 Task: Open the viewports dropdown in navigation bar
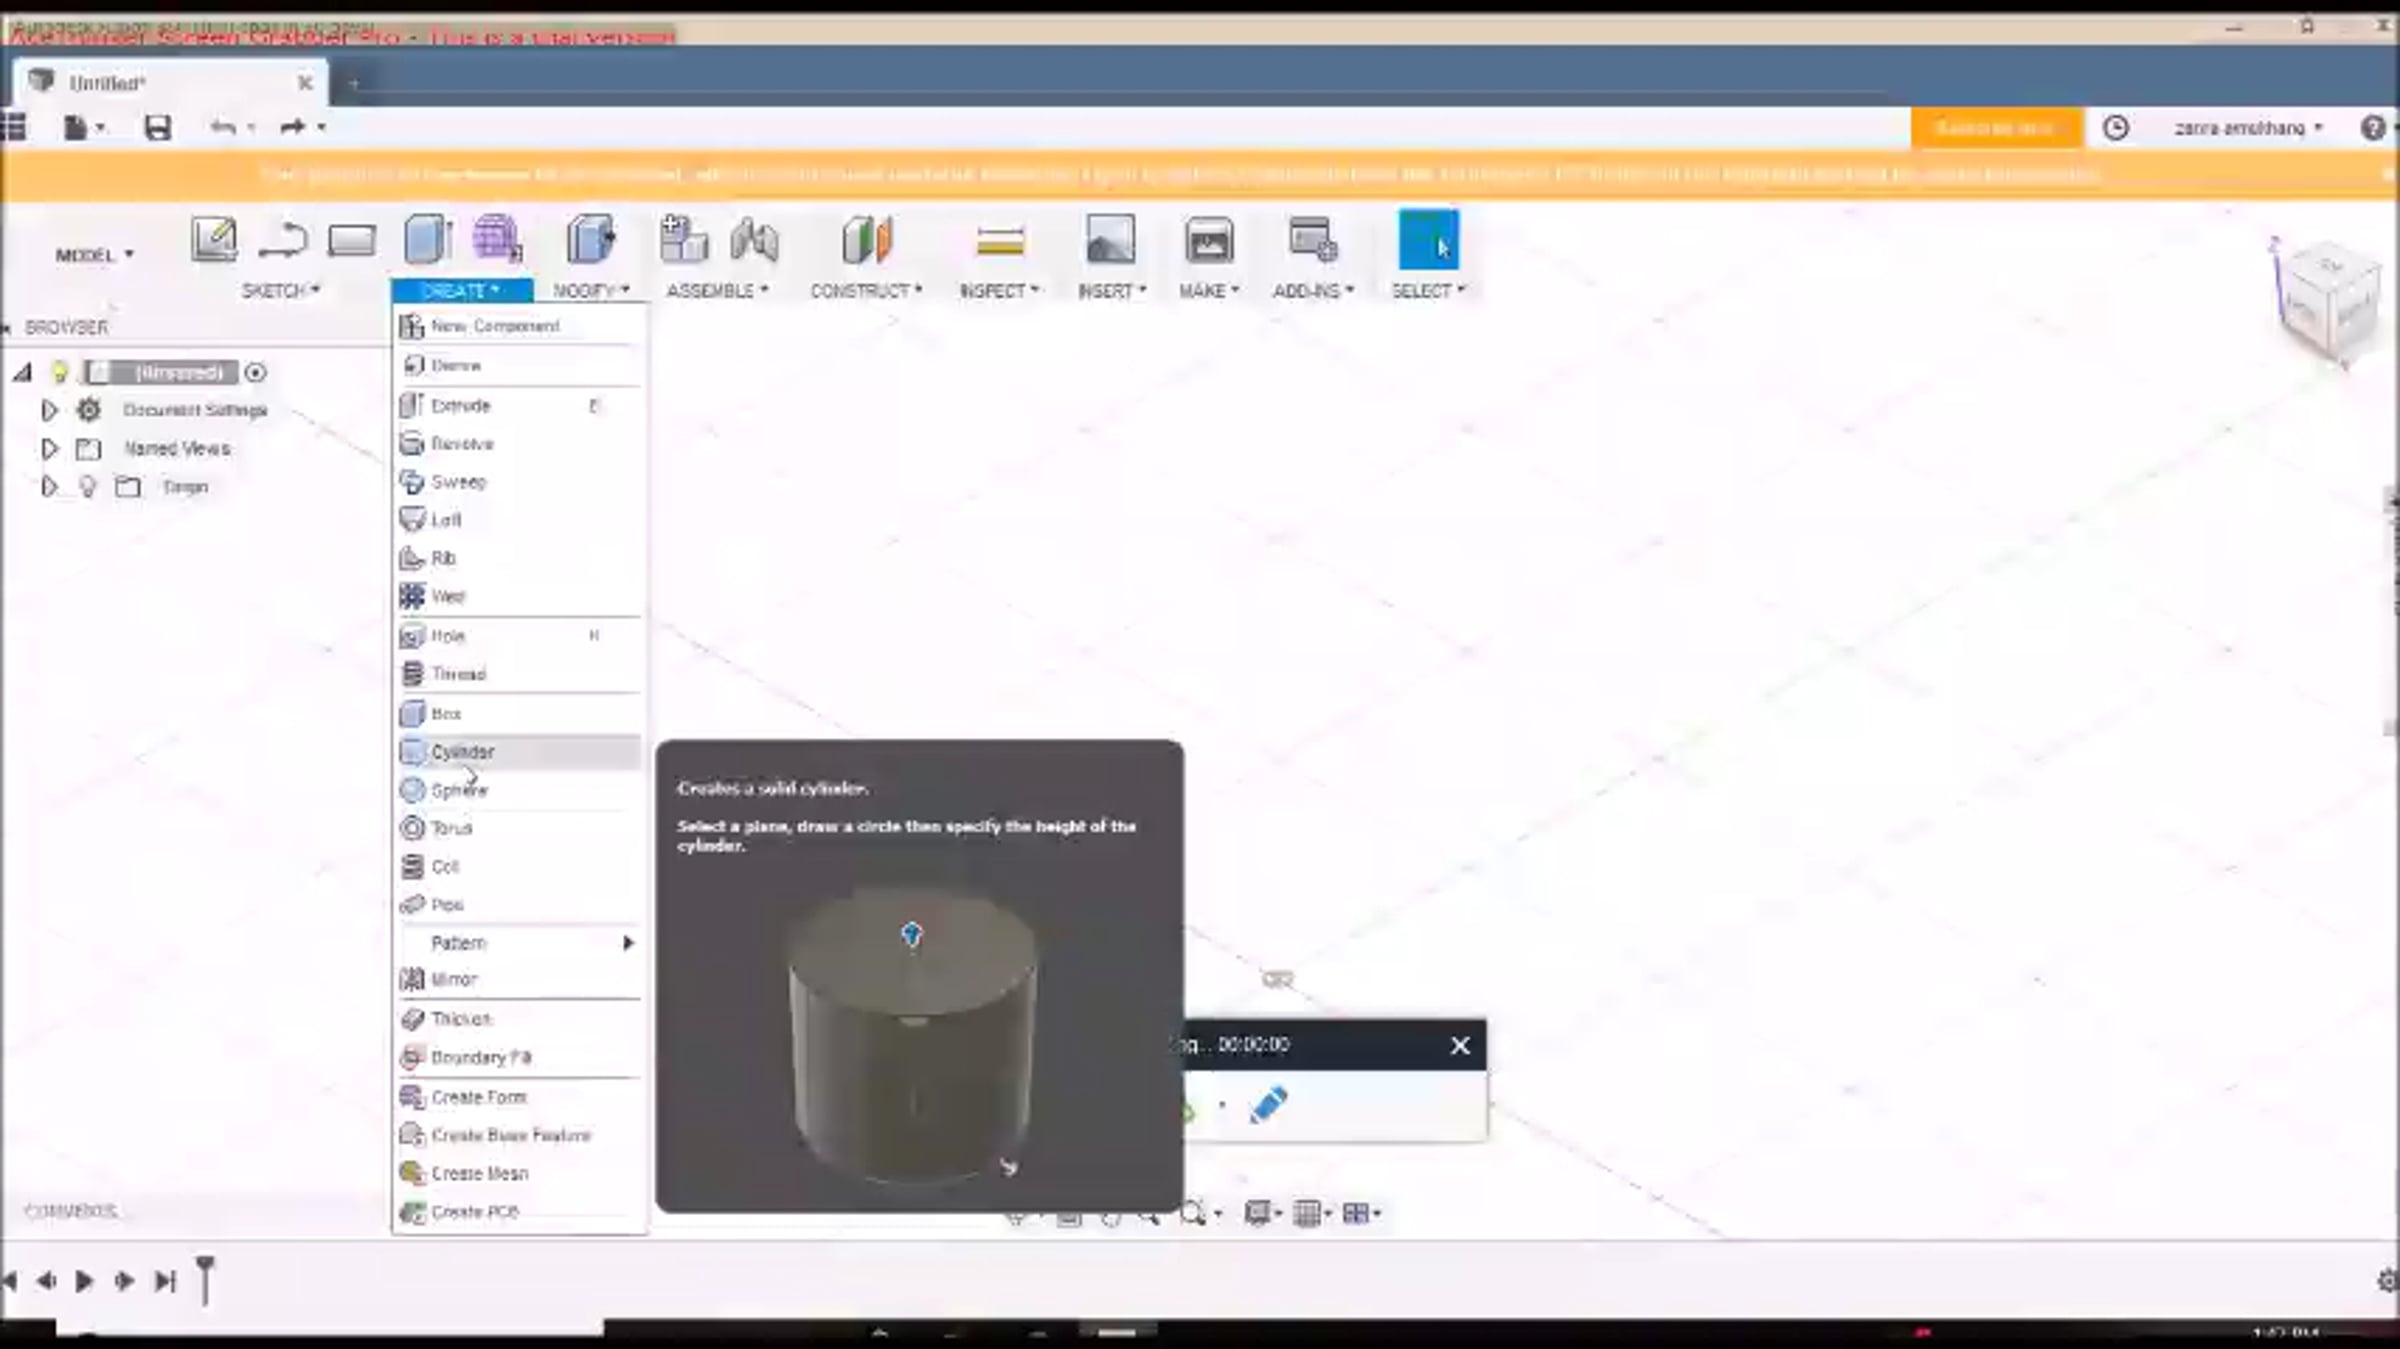1362,1213
